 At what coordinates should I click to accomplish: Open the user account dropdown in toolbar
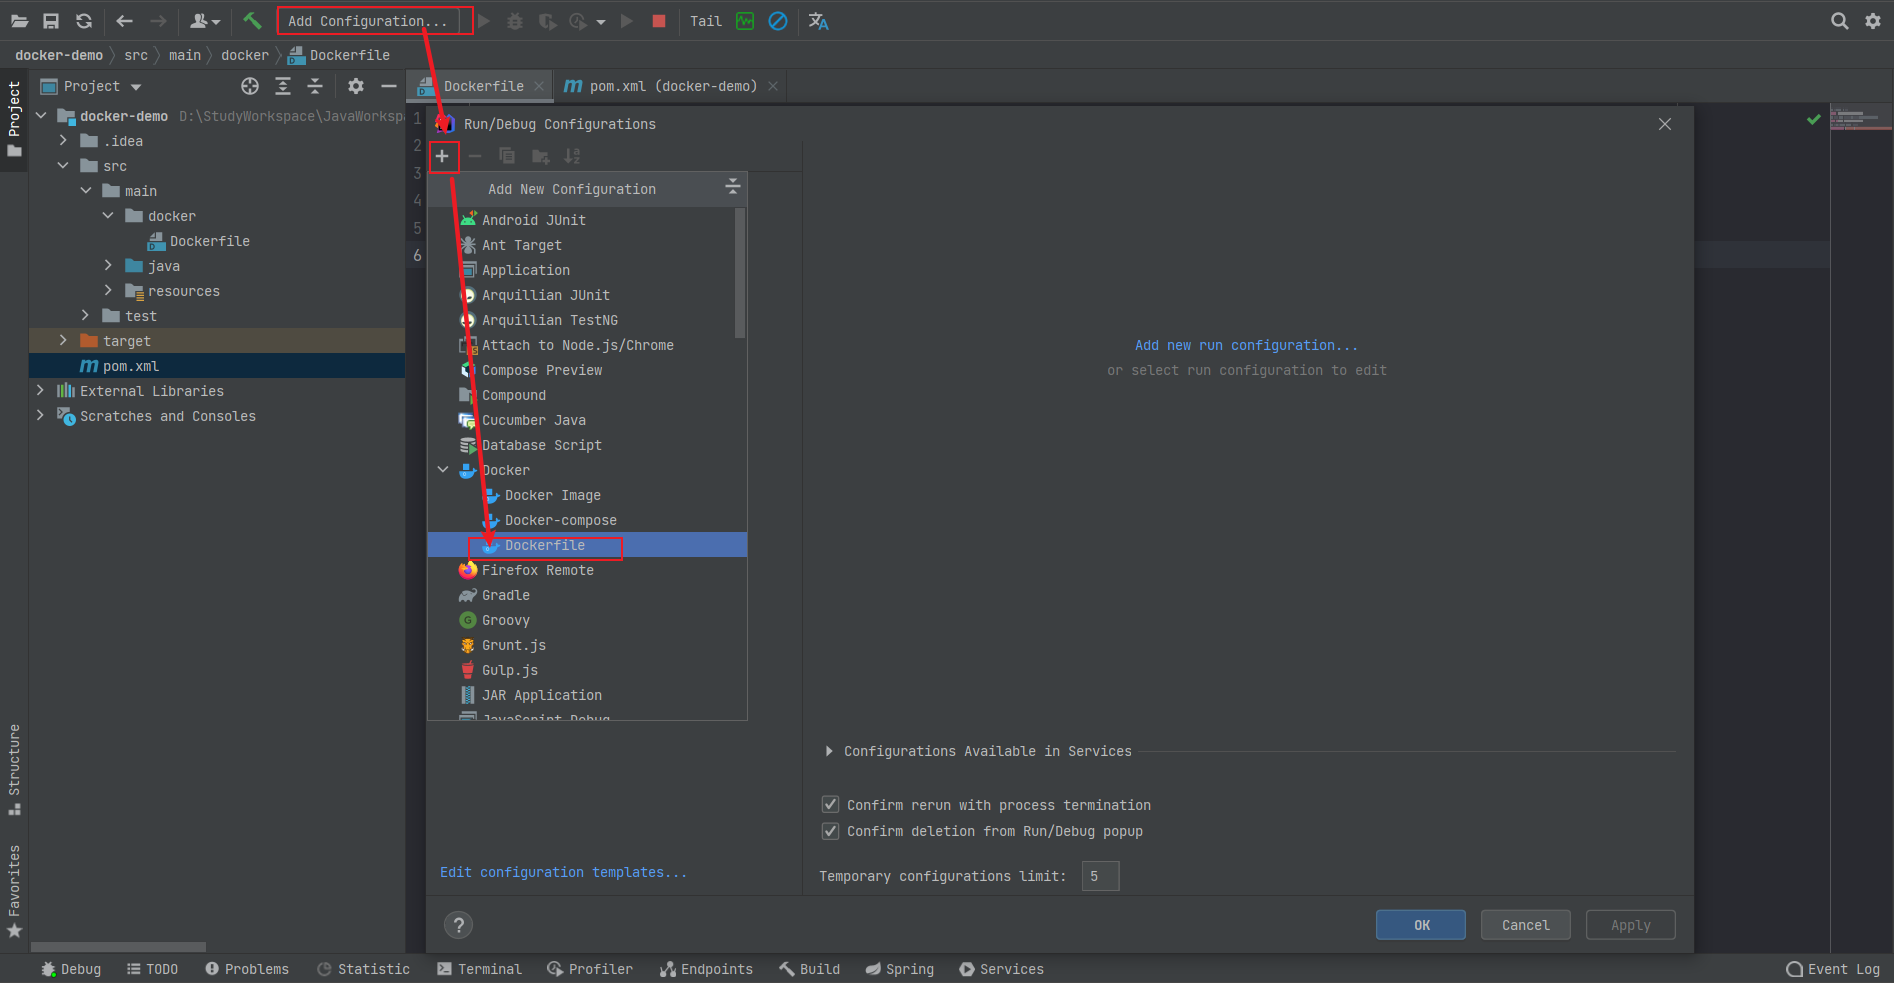point(205,21)
